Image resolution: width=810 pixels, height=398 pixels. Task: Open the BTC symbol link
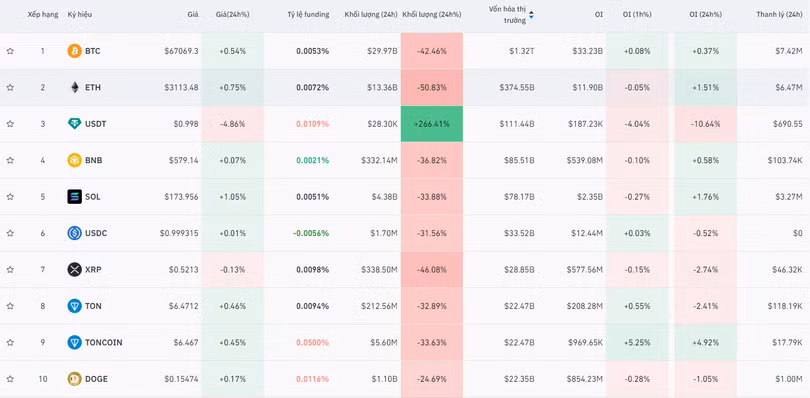92,51
